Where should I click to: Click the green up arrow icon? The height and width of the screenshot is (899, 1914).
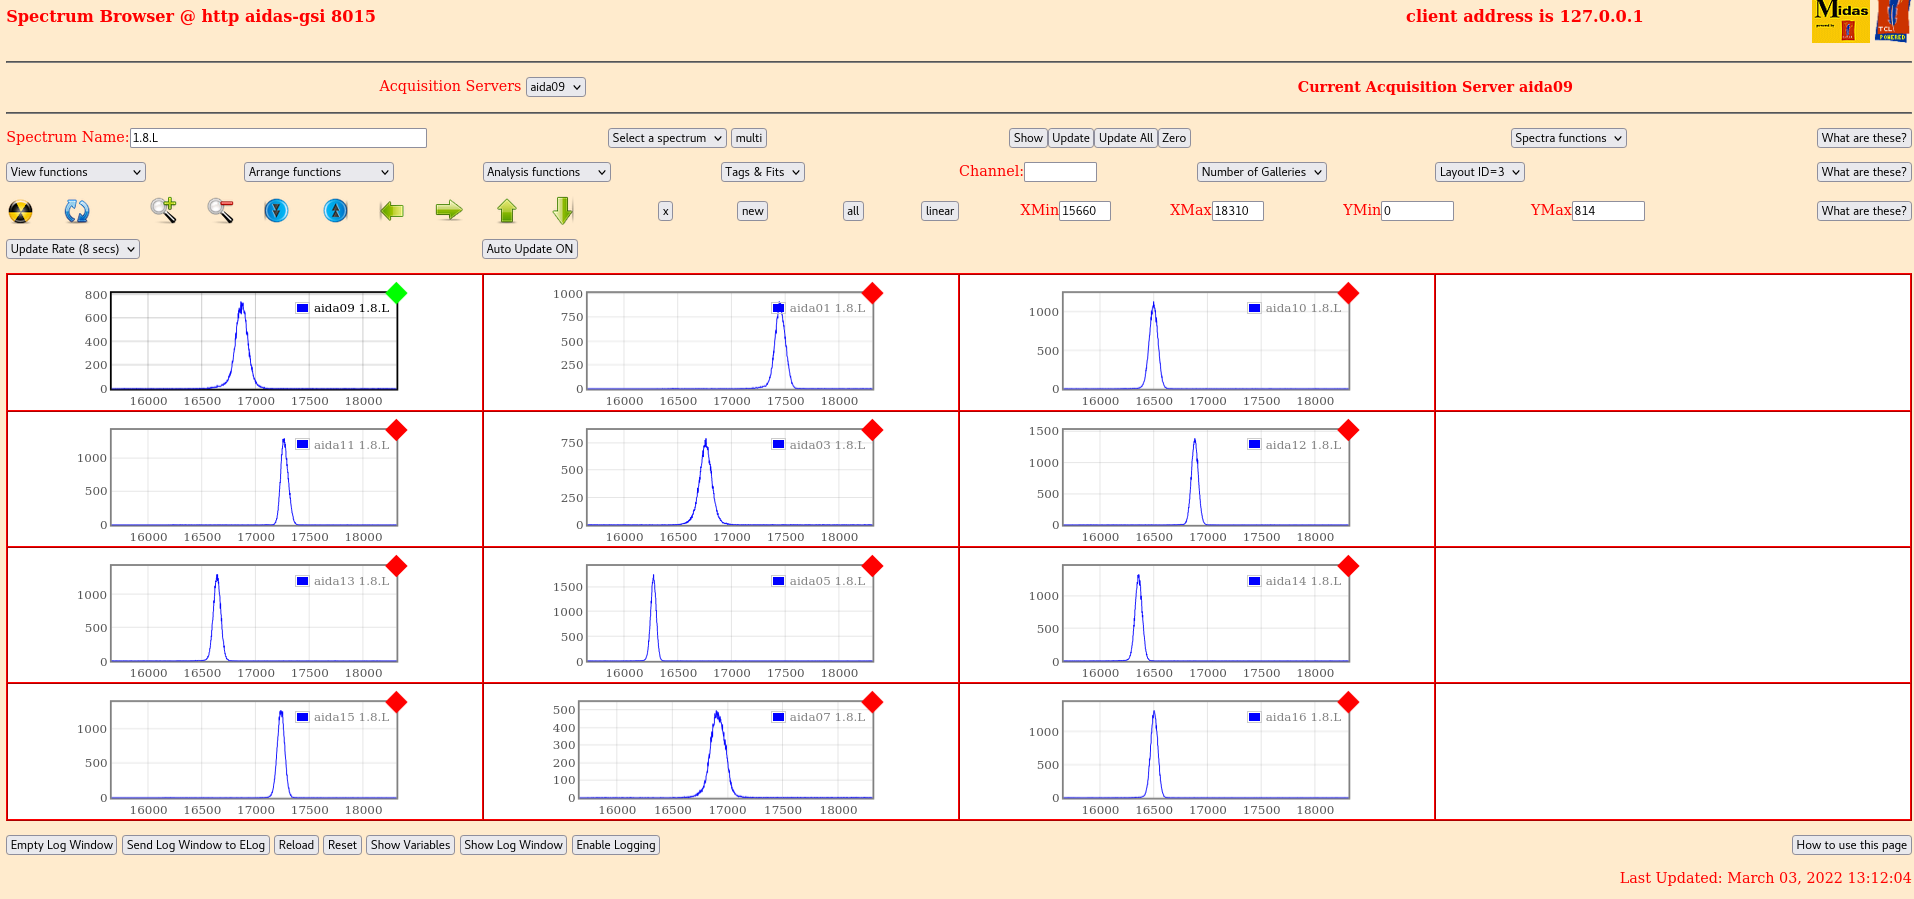coord(507,210)
